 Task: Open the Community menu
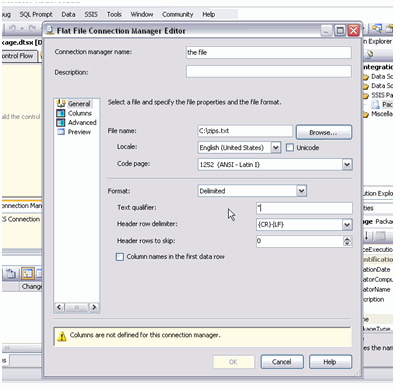[178, 14]
